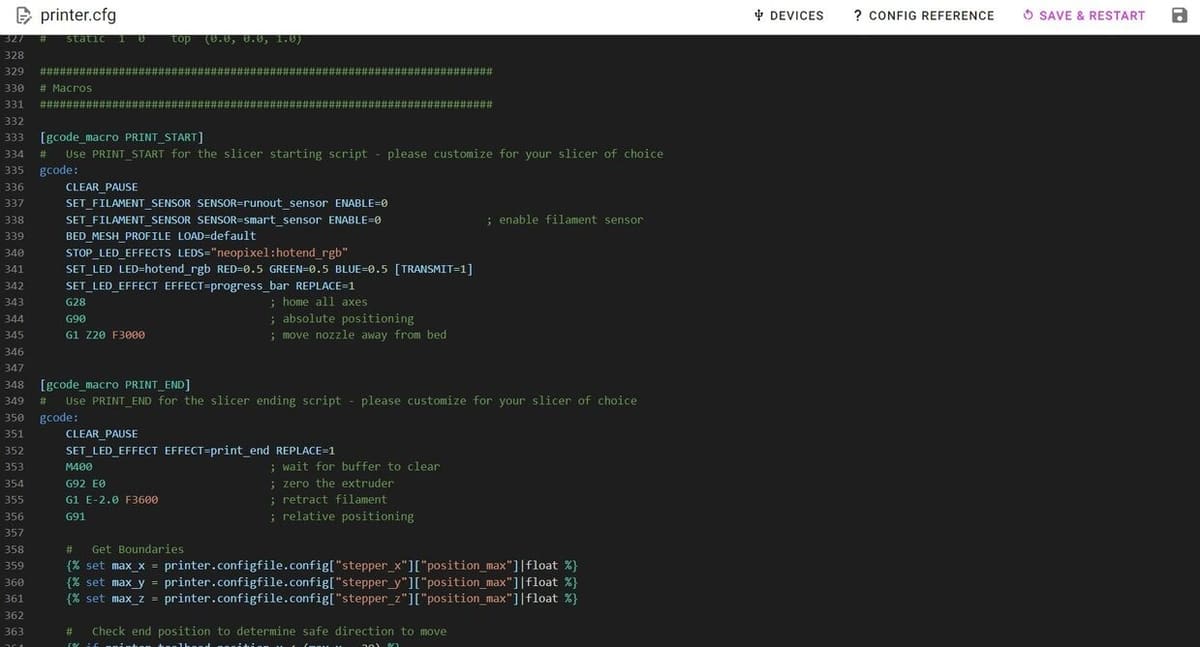
Task: Click the PRINT_START slicer comment on line 334
Action: (351, 154)
